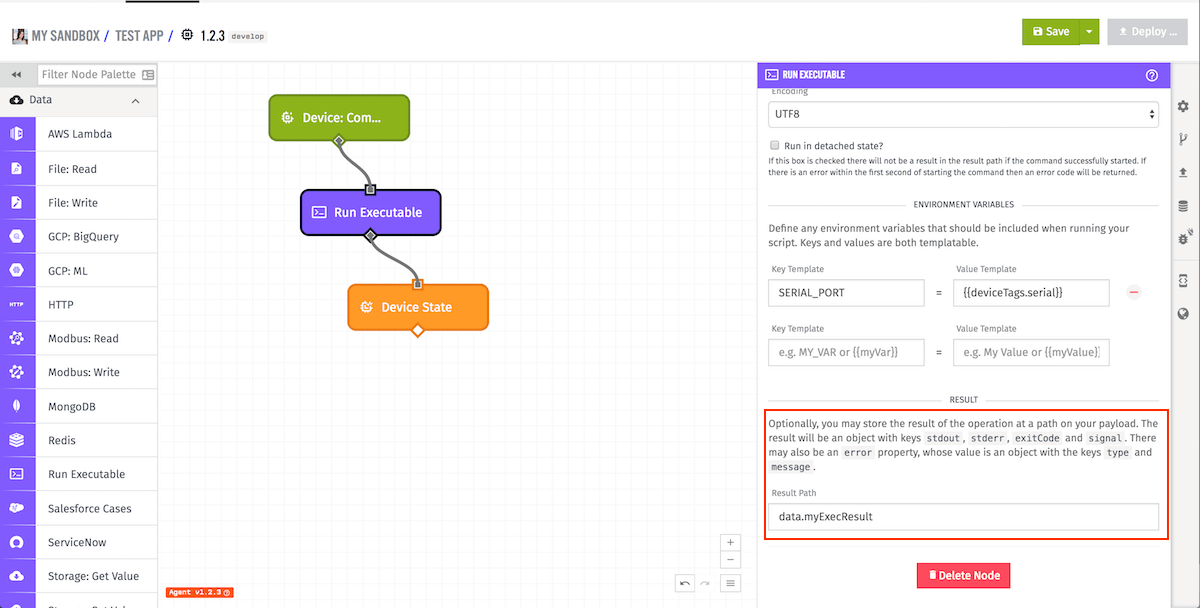The width and height of the screenshot is (1200, 608).
Task: Select the Run Executable canvas node
Action: (370, 212)
